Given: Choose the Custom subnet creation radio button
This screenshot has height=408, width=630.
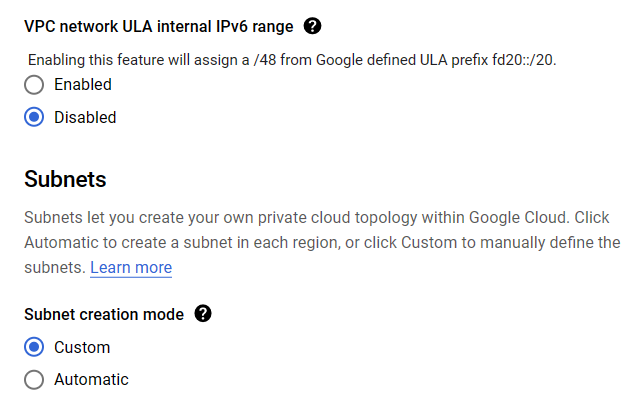Looking at the screenshot, I should pos(34,347).
